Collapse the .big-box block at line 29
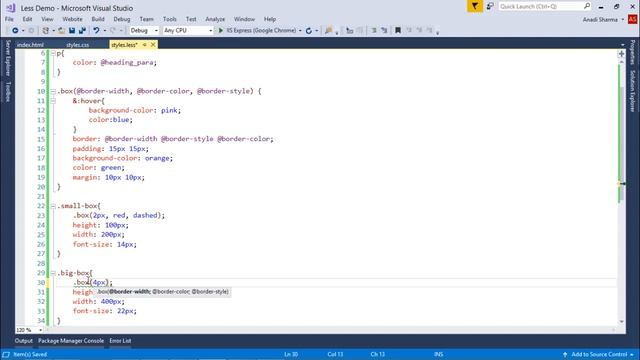 pos(53,273)
